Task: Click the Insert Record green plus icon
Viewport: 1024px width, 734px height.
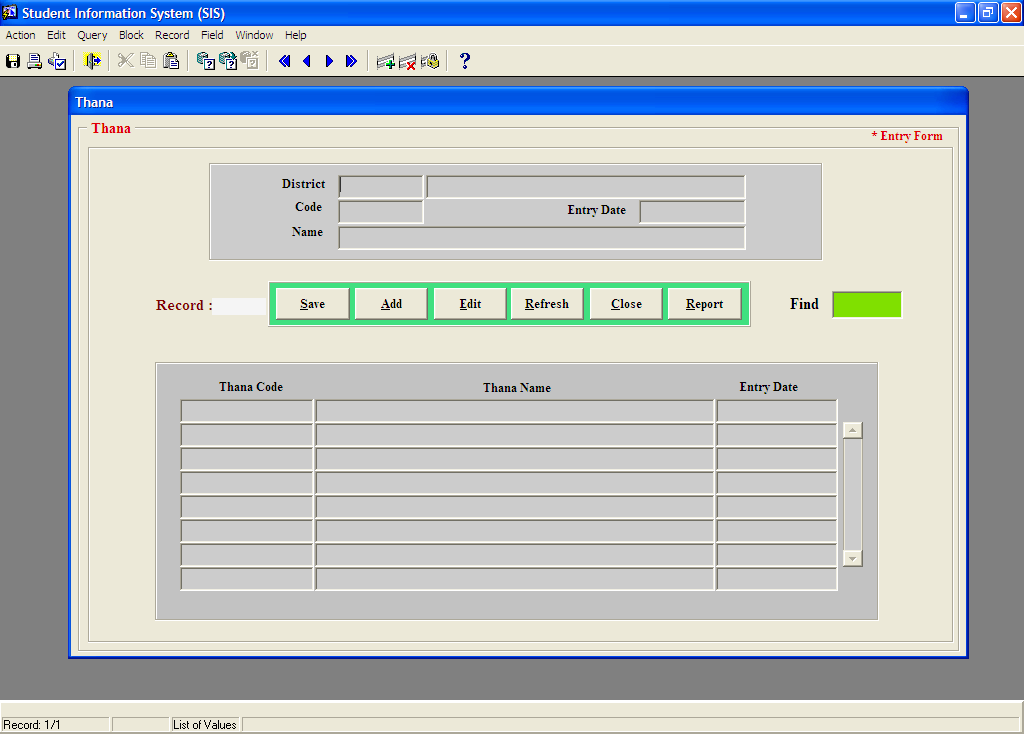Action: [385, 61]
